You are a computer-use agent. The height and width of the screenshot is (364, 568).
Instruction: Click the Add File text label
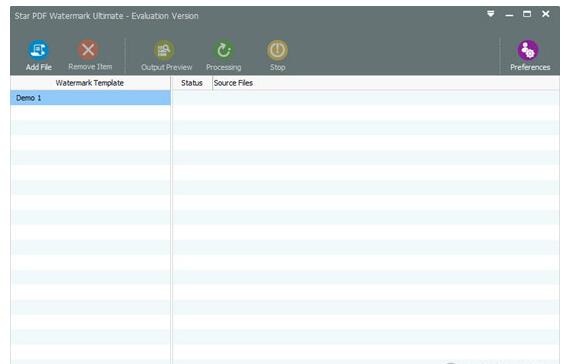click(38, 67)
